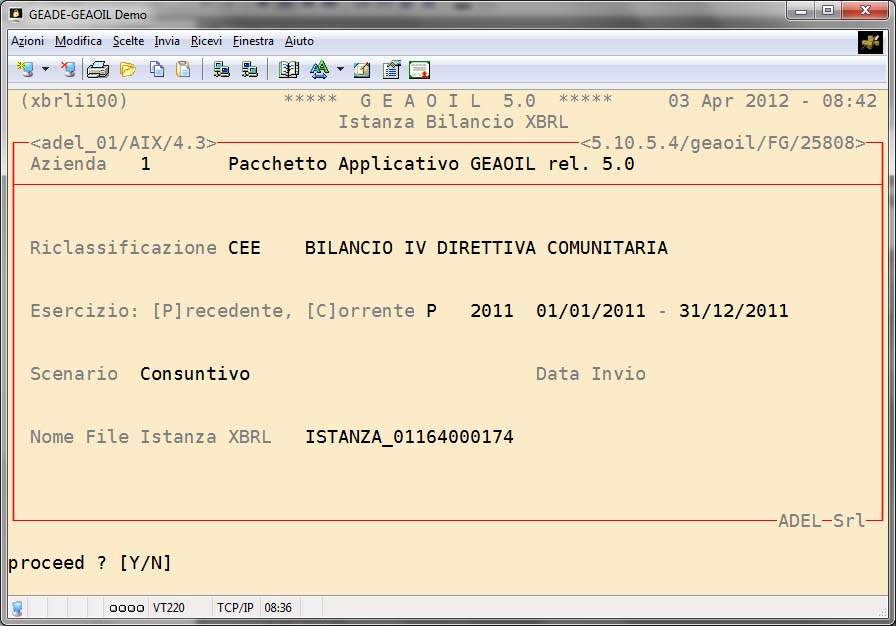Open the Finestra menu
This screenshot has width=896, height=626.
click(x=253, y=41)
